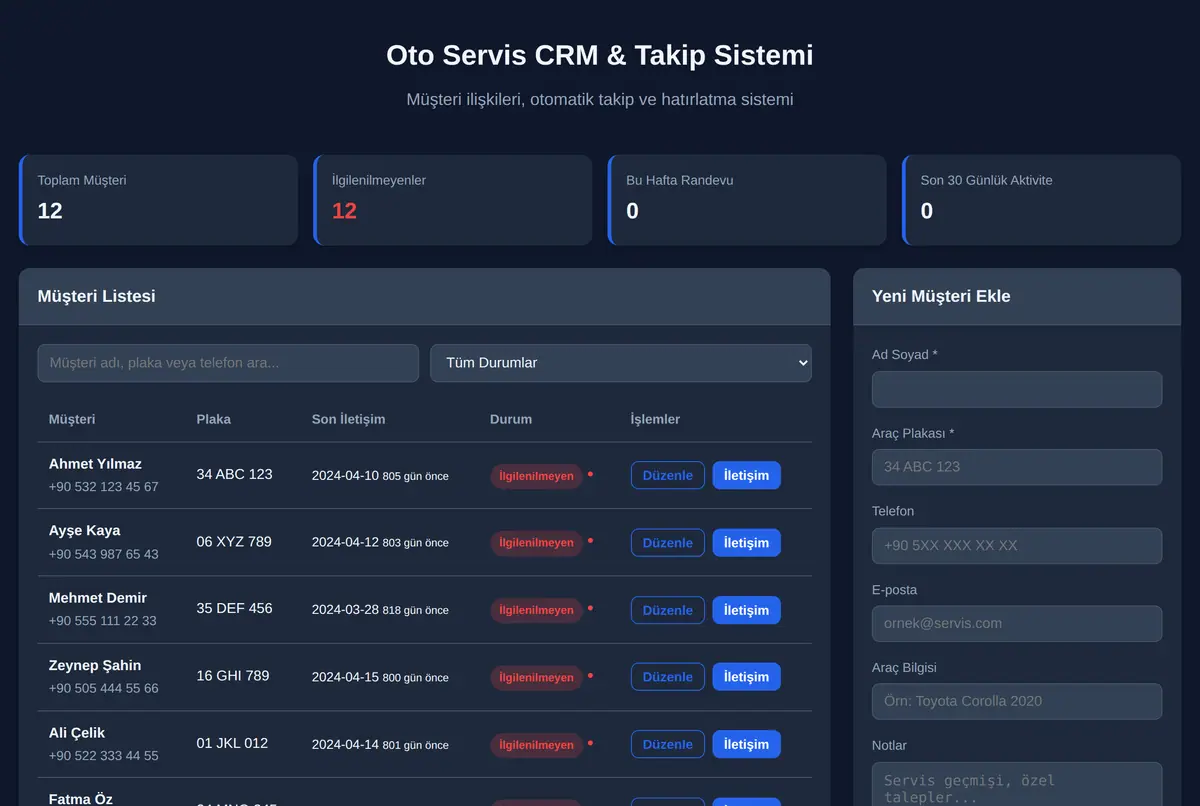The height and width of the screenshot is (806, 1200).
Task: Click contact date 2024-03-28
Action: [x=345, y=610]
